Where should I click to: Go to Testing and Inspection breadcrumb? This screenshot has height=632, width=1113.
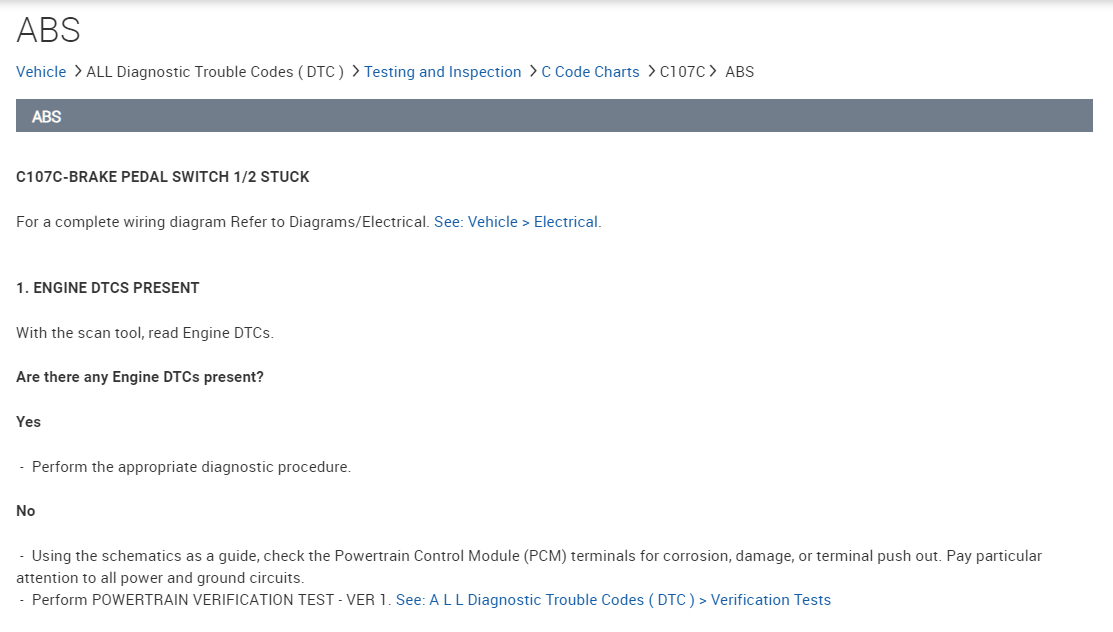pyautogui.click(x=442, y=72)
